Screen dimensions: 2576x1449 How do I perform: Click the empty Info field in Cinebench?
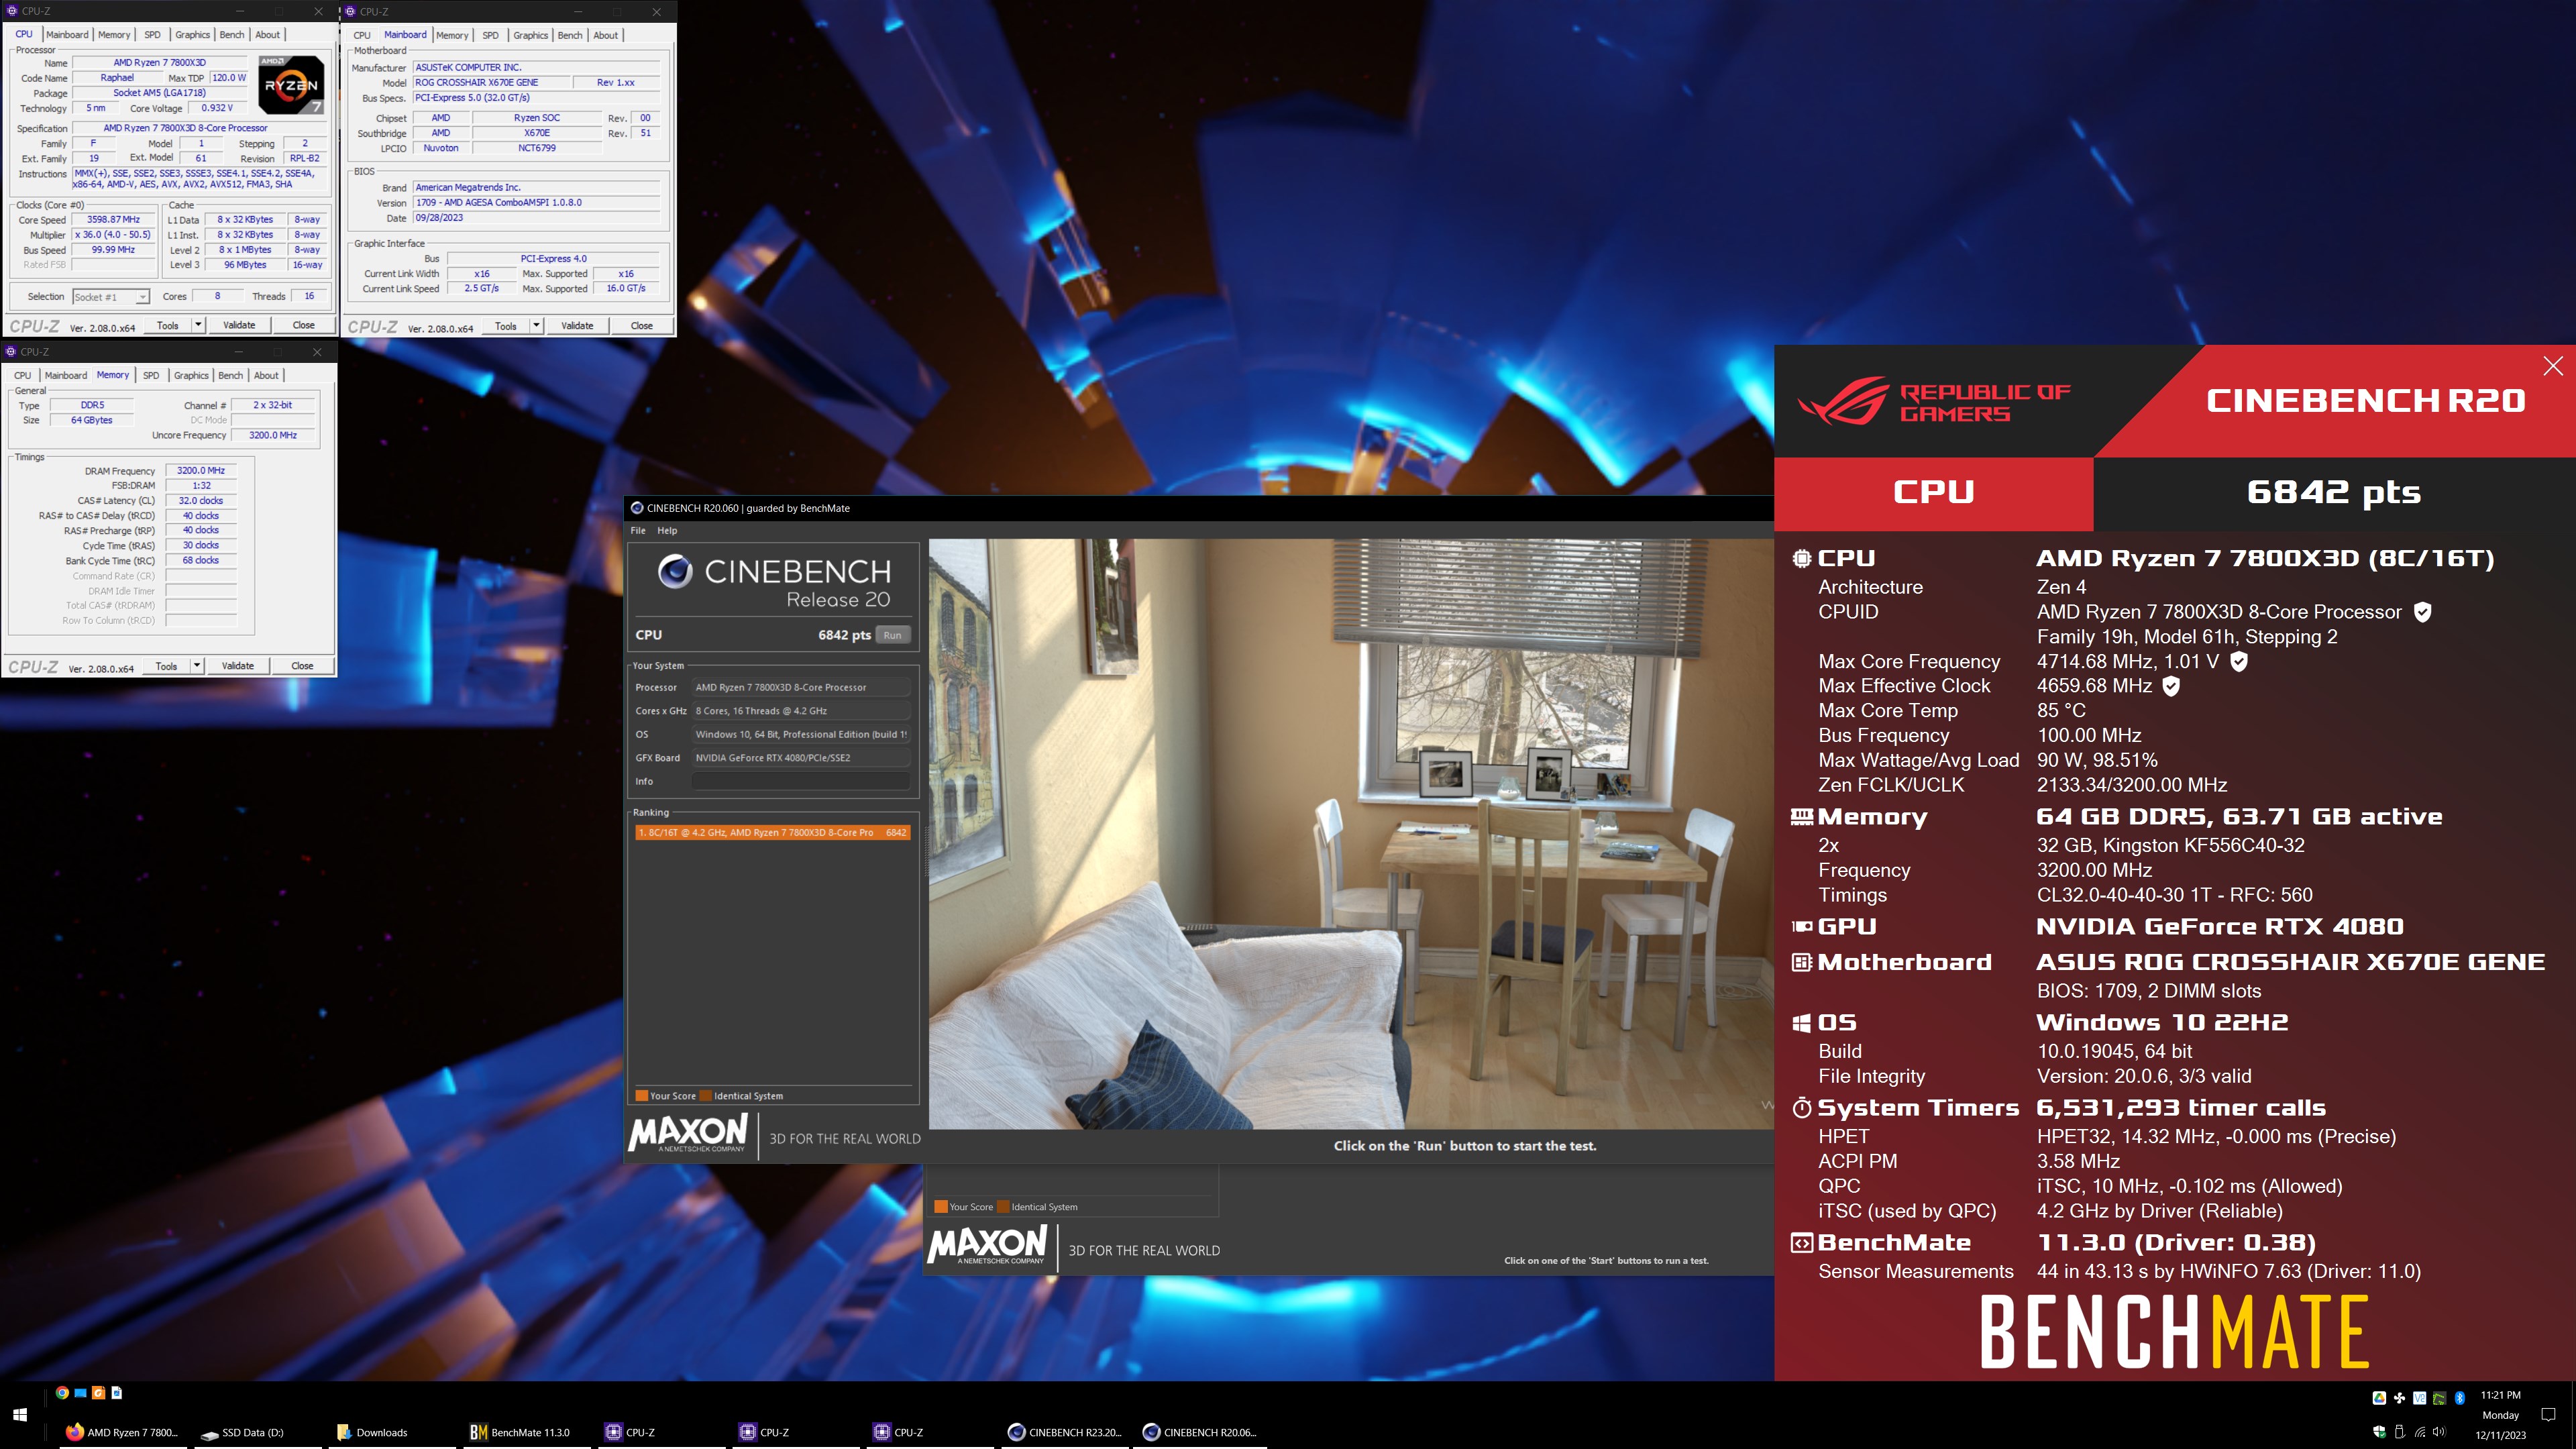click(x=800, y=781)
